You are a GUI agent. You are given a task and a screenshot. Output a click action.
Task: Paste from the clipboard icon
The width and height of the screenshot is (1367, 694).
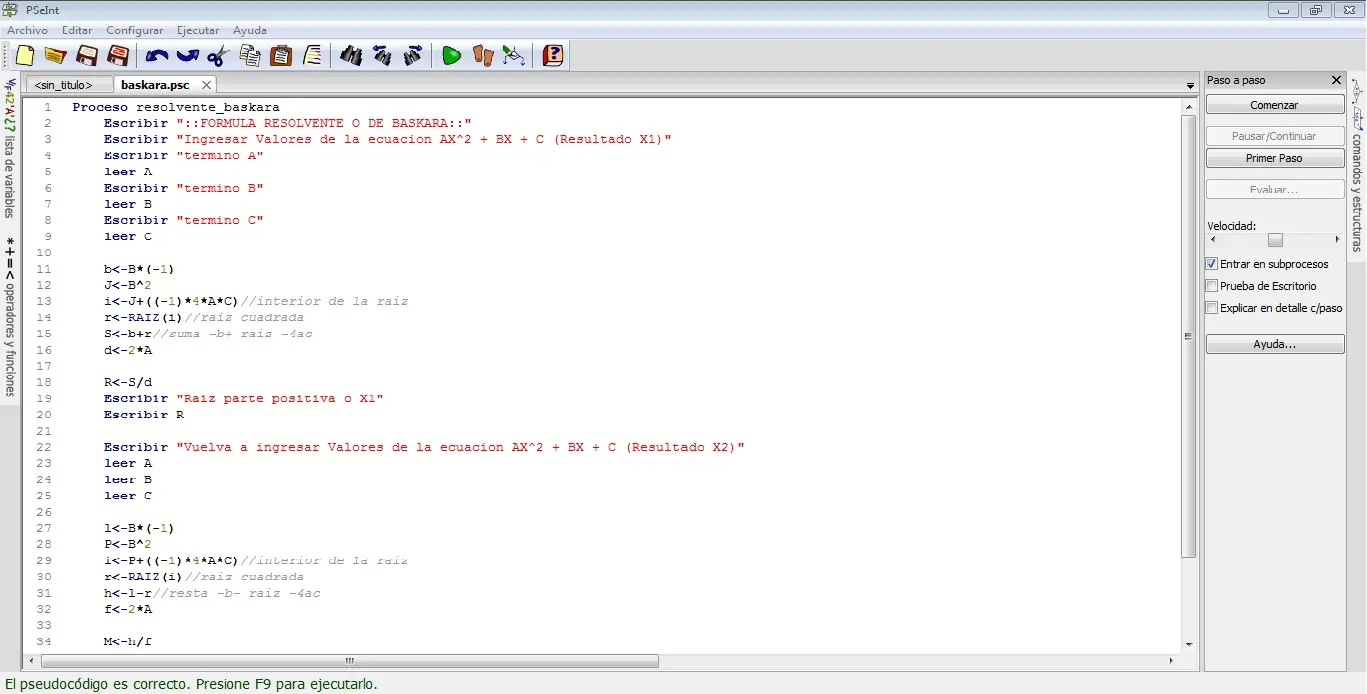point(281,56)
